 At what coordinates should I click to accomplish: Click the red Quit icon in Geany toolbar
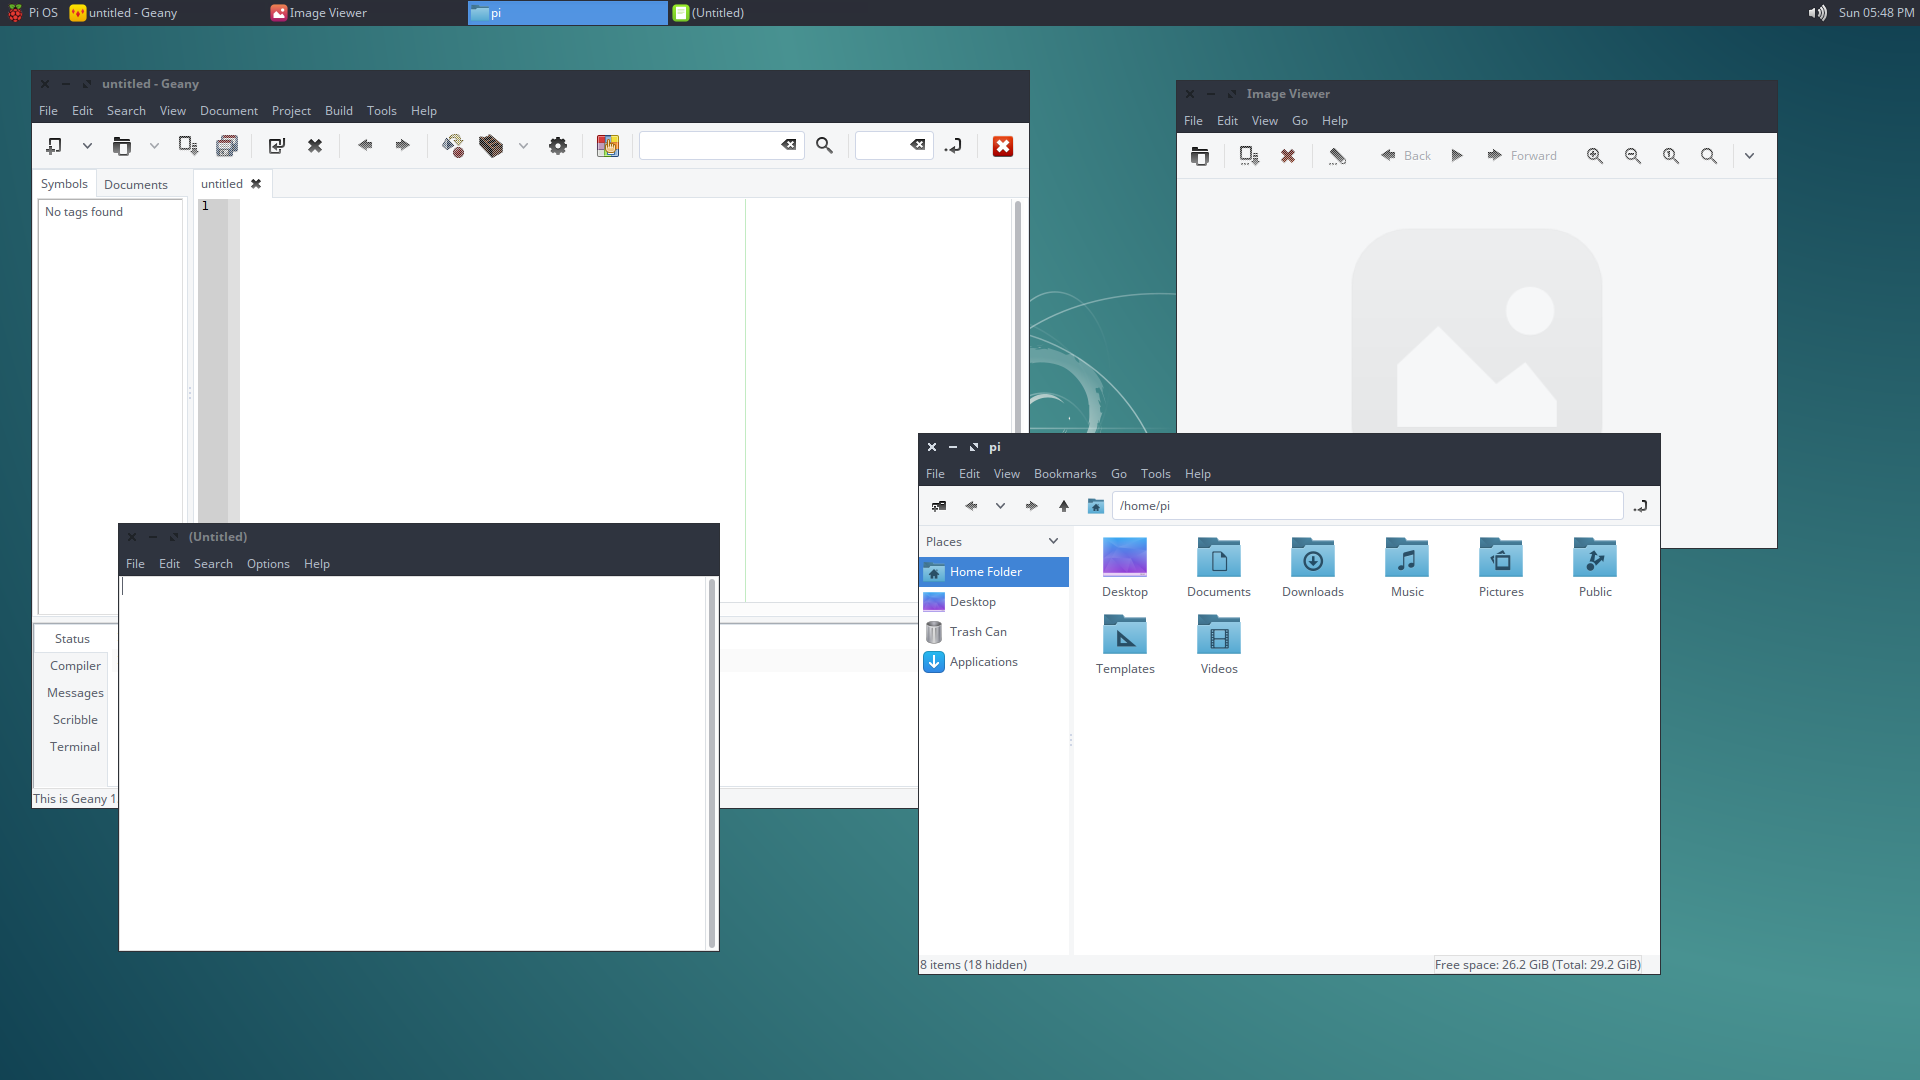1003,146
